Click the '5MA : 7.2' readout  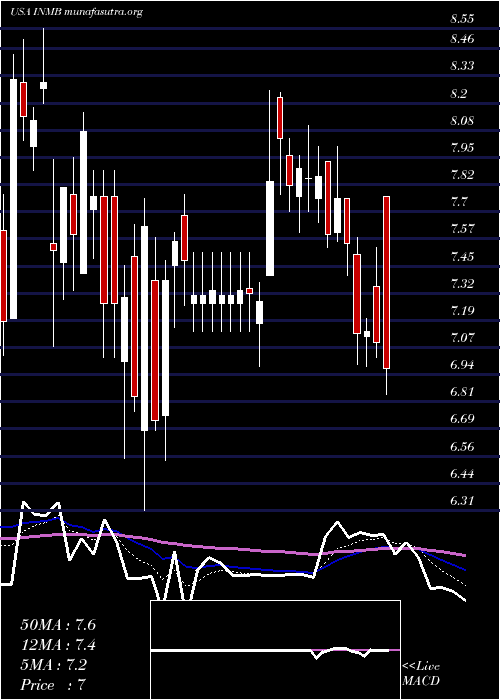coord(54,665)
